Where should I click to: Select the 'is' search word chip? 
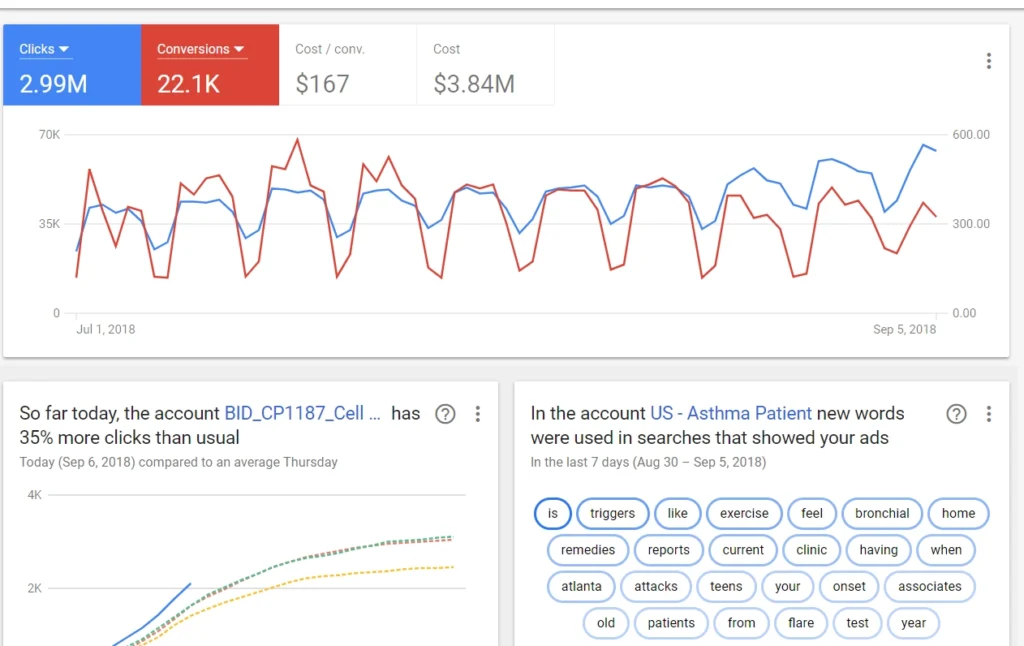coord(552,513)
